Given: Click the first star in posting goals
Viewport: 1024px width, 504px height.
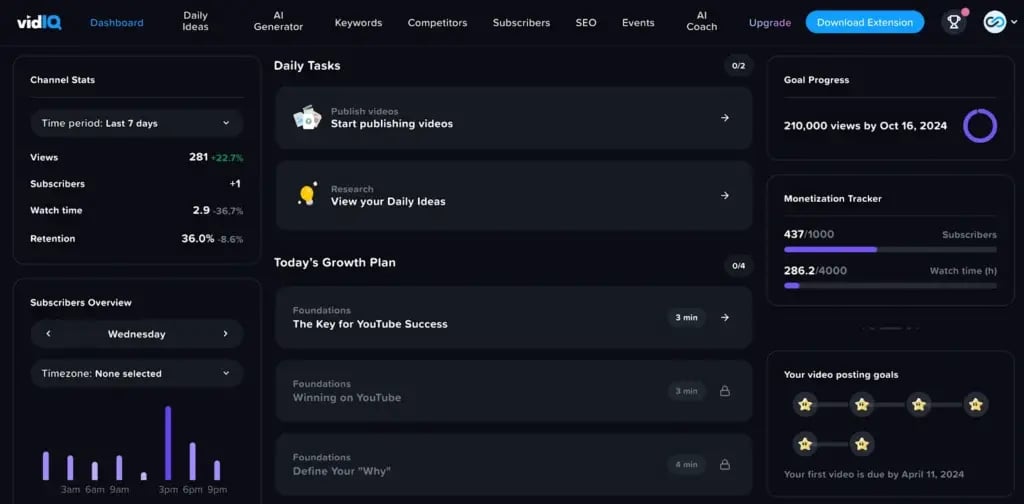Looking at the screenshot, I should click(805, 405).
